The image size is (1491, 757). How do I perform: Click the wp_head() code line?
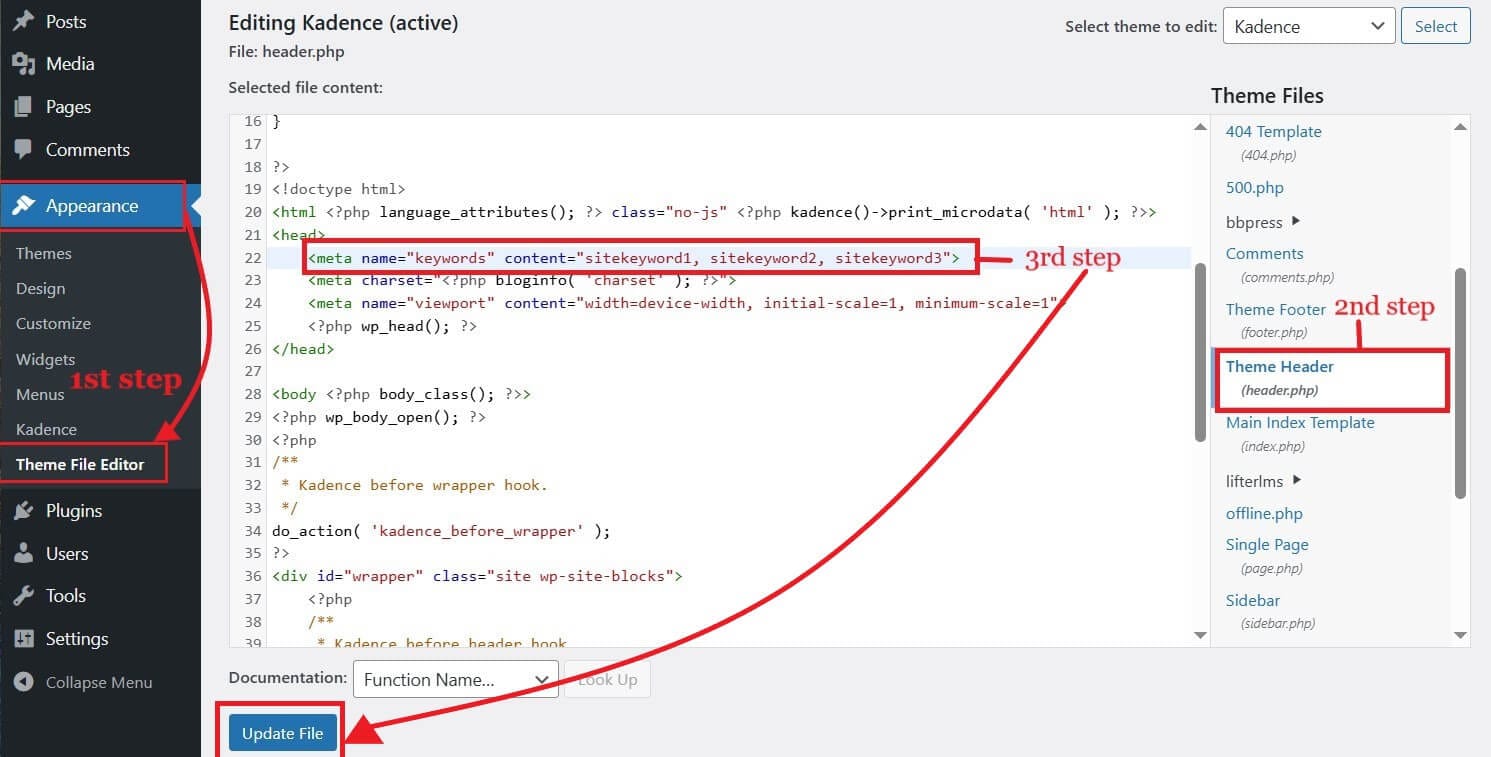point(392,326)
